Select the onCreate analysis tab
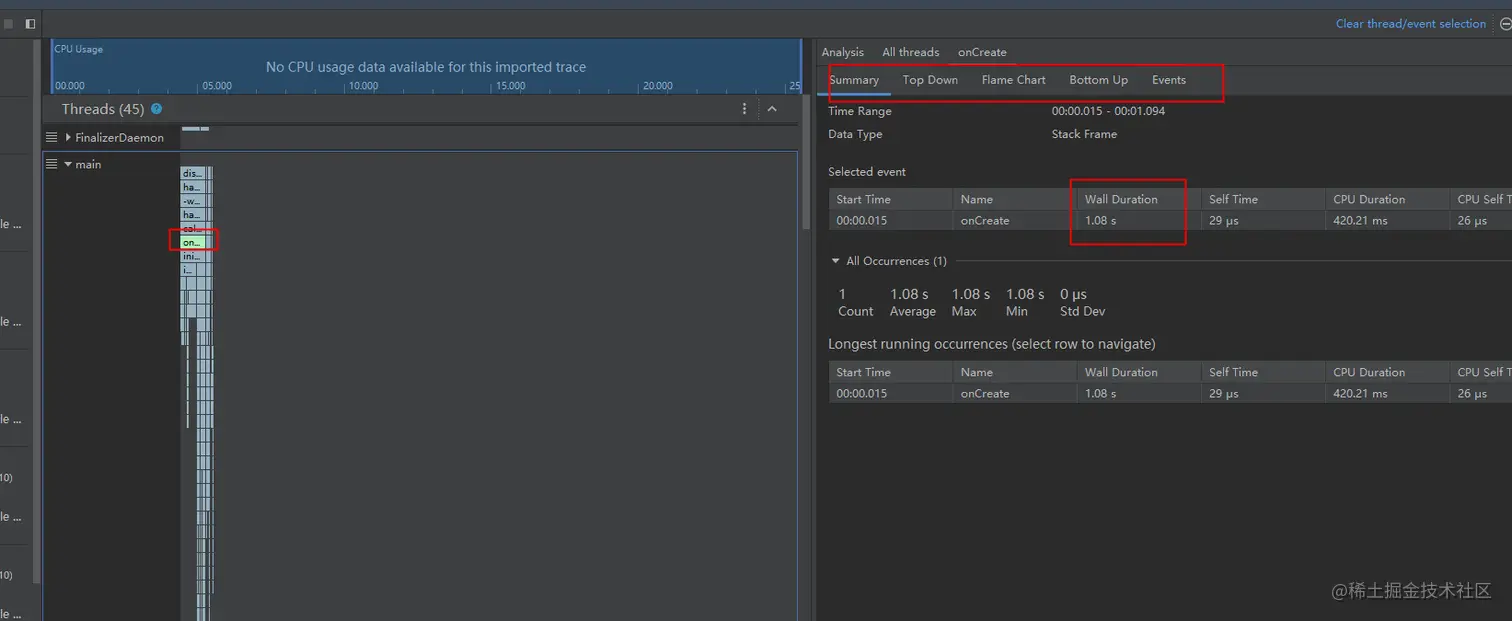The width and height of the screenshot is (1512, 621). tap(982, 52)
